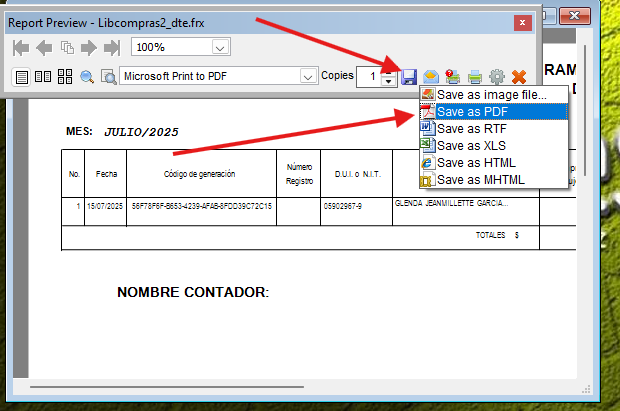Click the send by email icon

(x=431, y=77)
